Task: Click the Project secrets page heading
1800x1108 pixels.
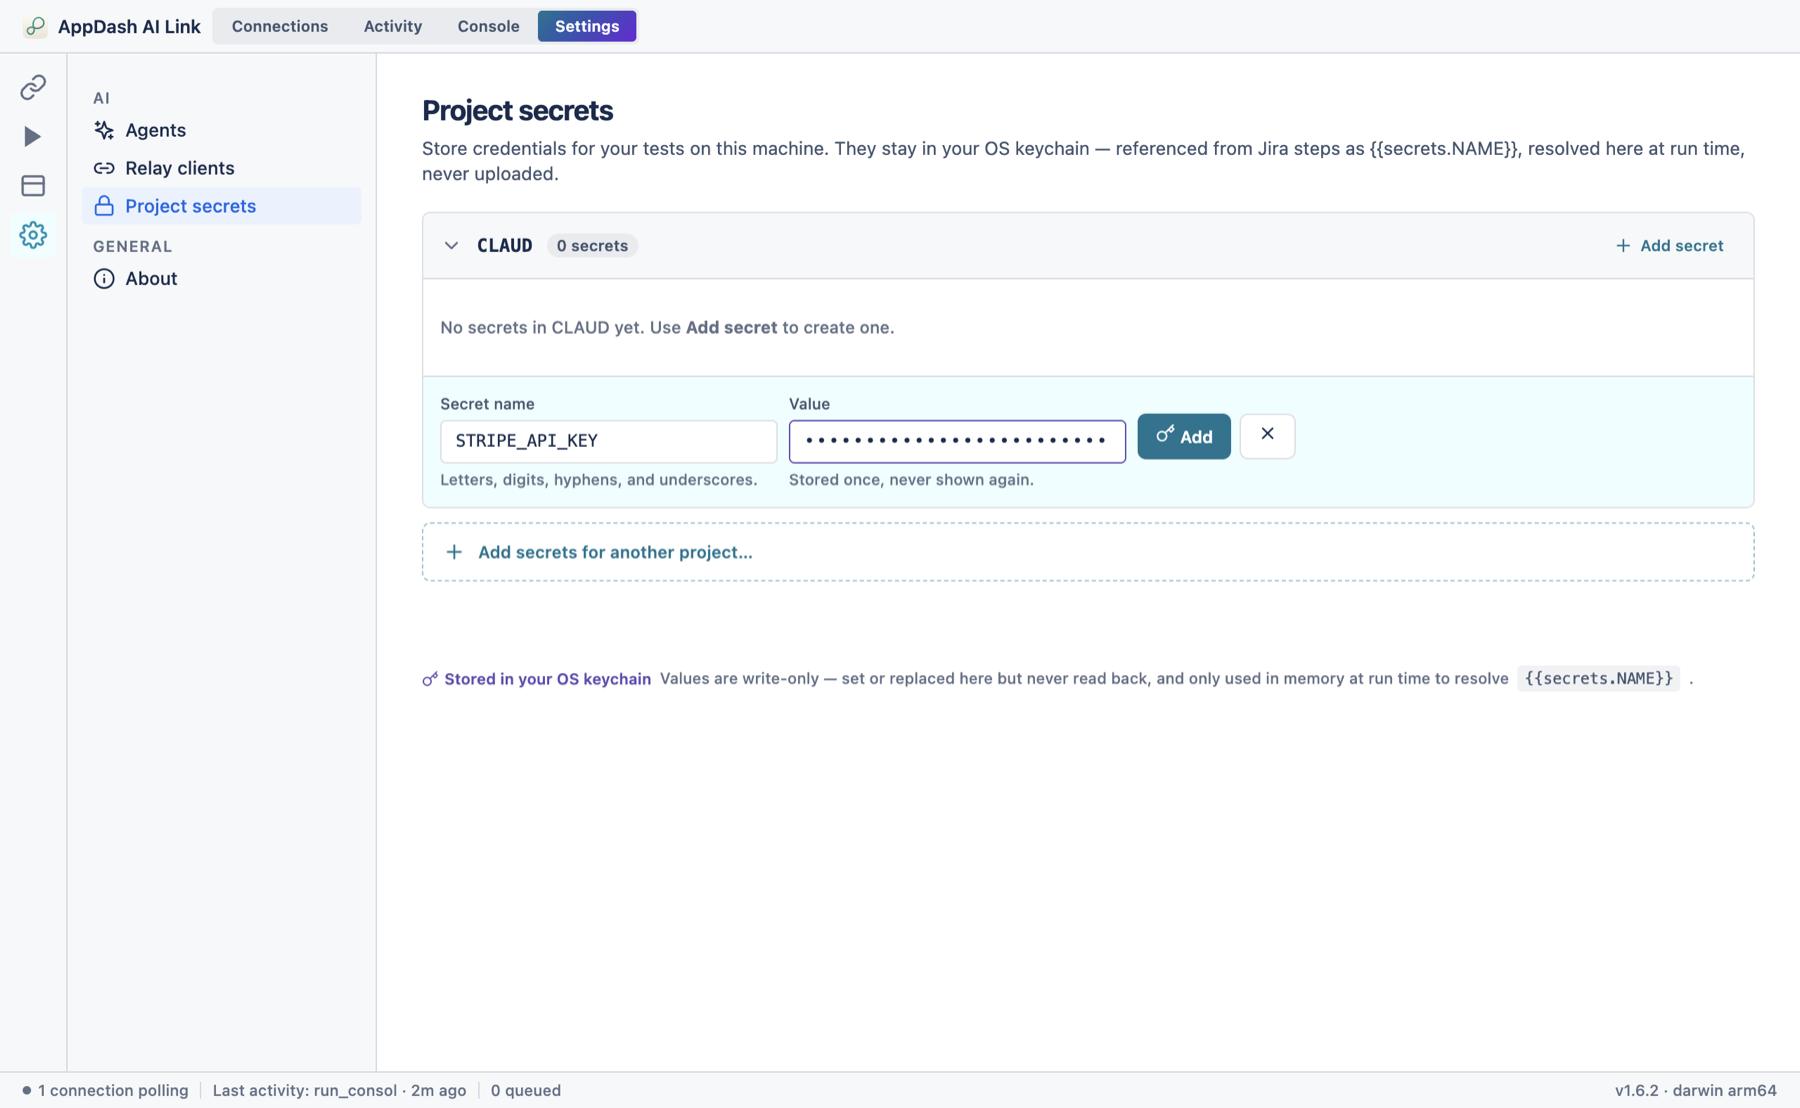Action: coord(517,111)
